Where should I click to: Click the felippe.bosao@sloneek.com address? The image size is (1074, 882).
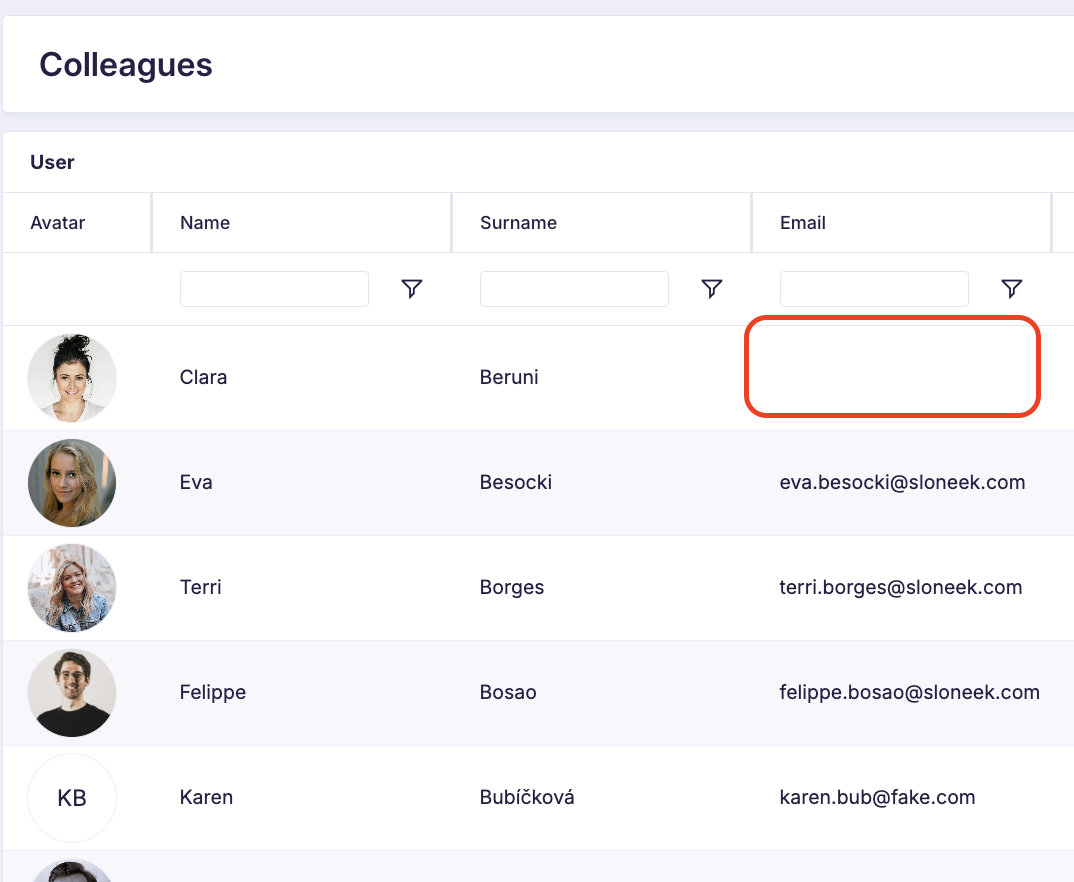point(909,693)
